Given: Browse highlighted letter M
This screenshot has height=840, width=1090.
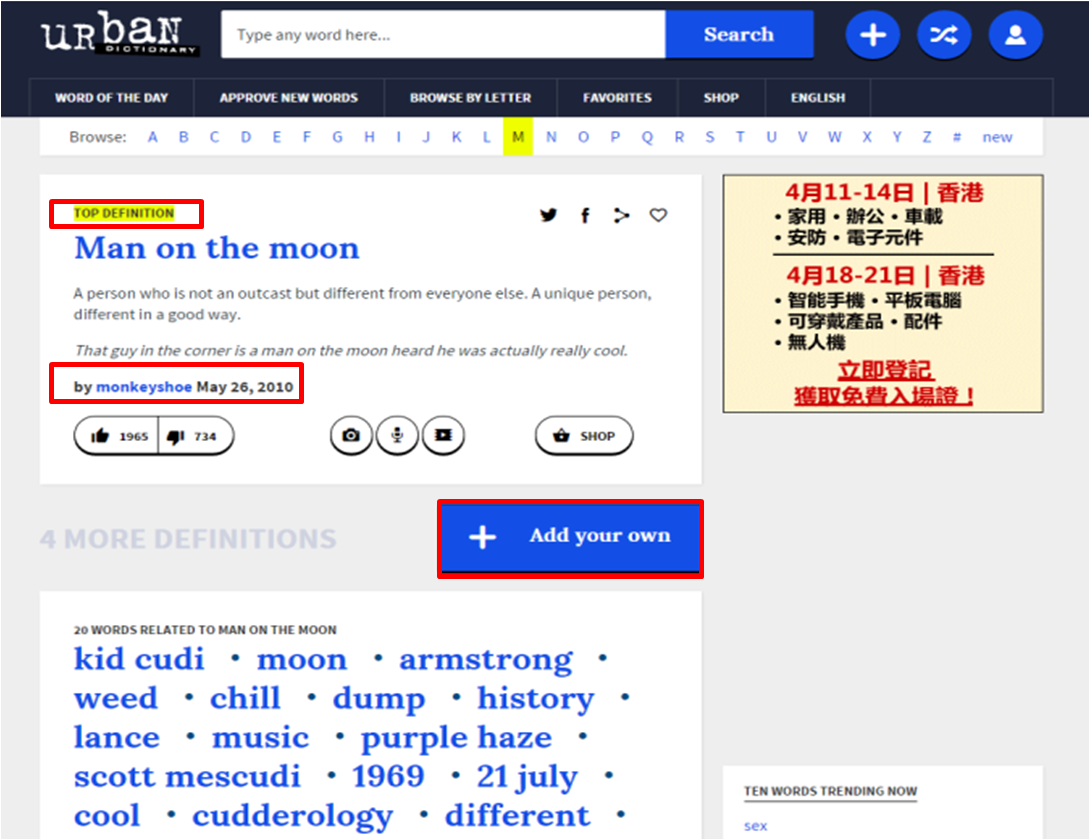Looking at the screenshot, I should click(x=518, y=137).
